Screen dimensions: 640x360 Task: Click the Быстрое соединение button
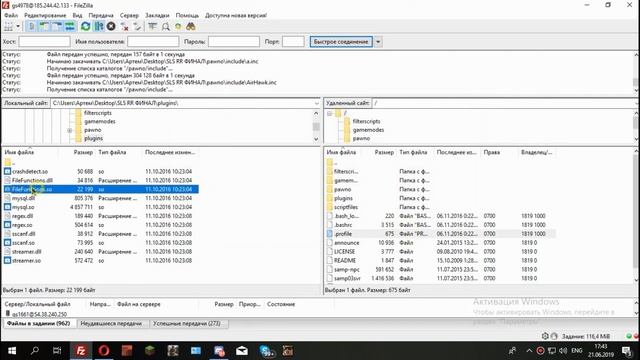click(x=341, y=42)
